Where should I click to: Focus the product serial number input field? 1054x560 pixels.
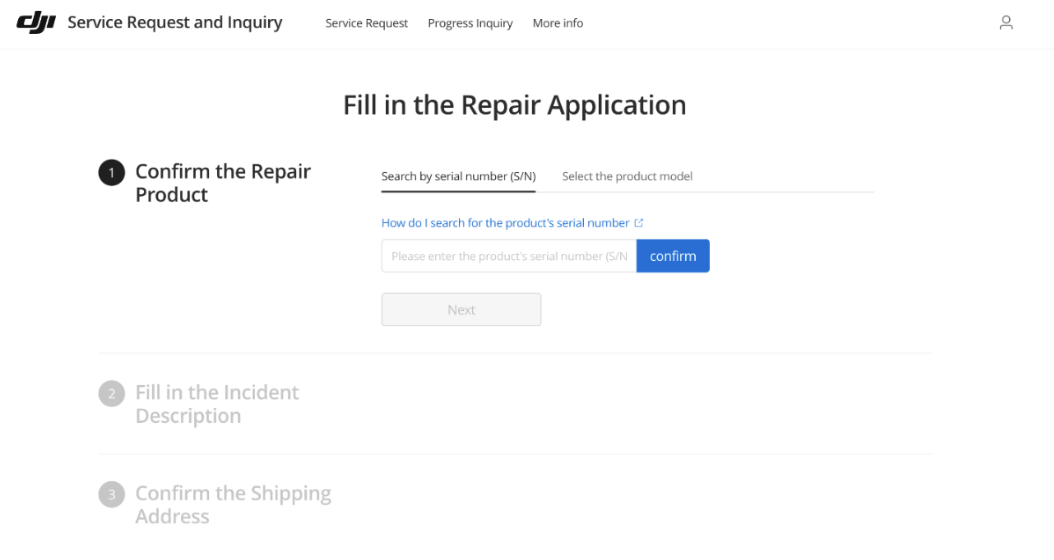(x=508, y=256)
